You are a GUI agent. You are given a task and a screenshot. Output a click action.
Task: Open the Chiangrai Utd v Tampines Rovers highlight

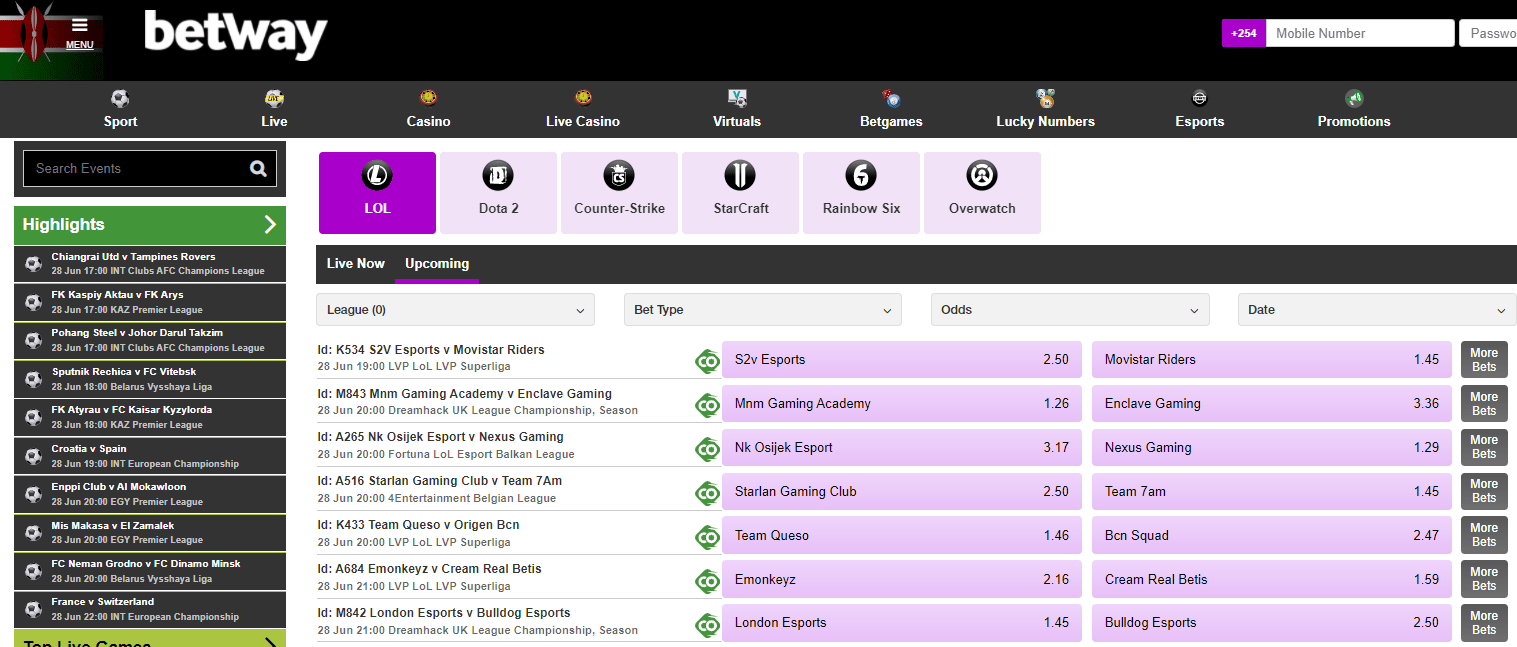click(150, 264)
